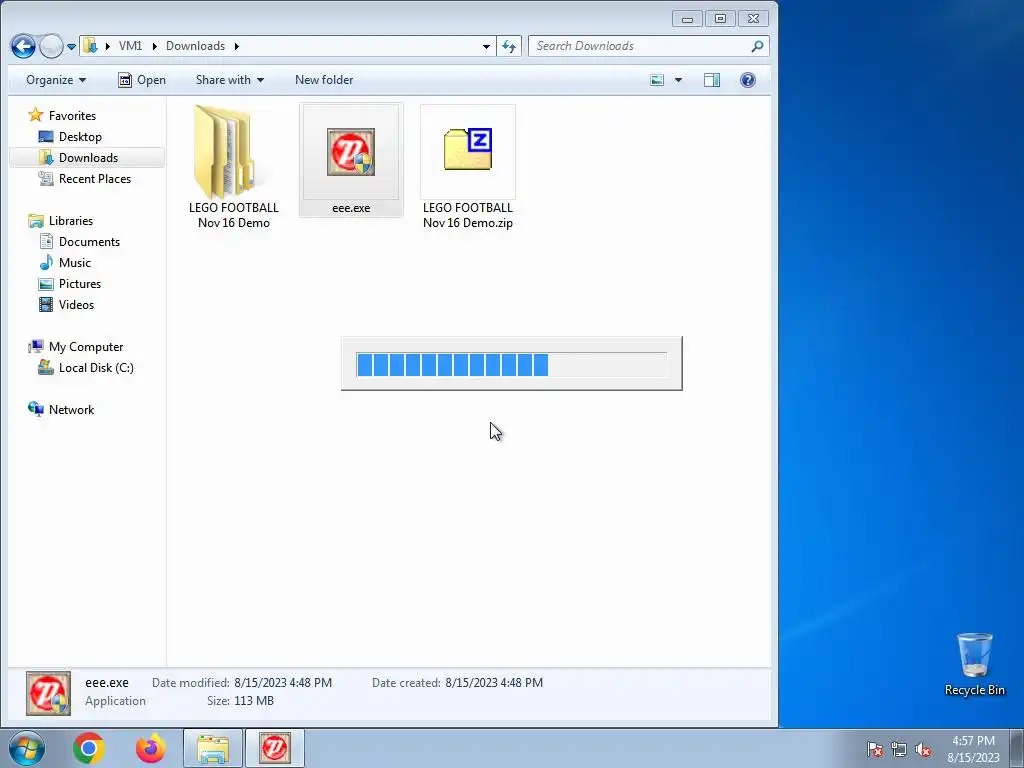The image size is (1024, 768).
Task: Click the Size 113 MB value
Action: point(253,701)
